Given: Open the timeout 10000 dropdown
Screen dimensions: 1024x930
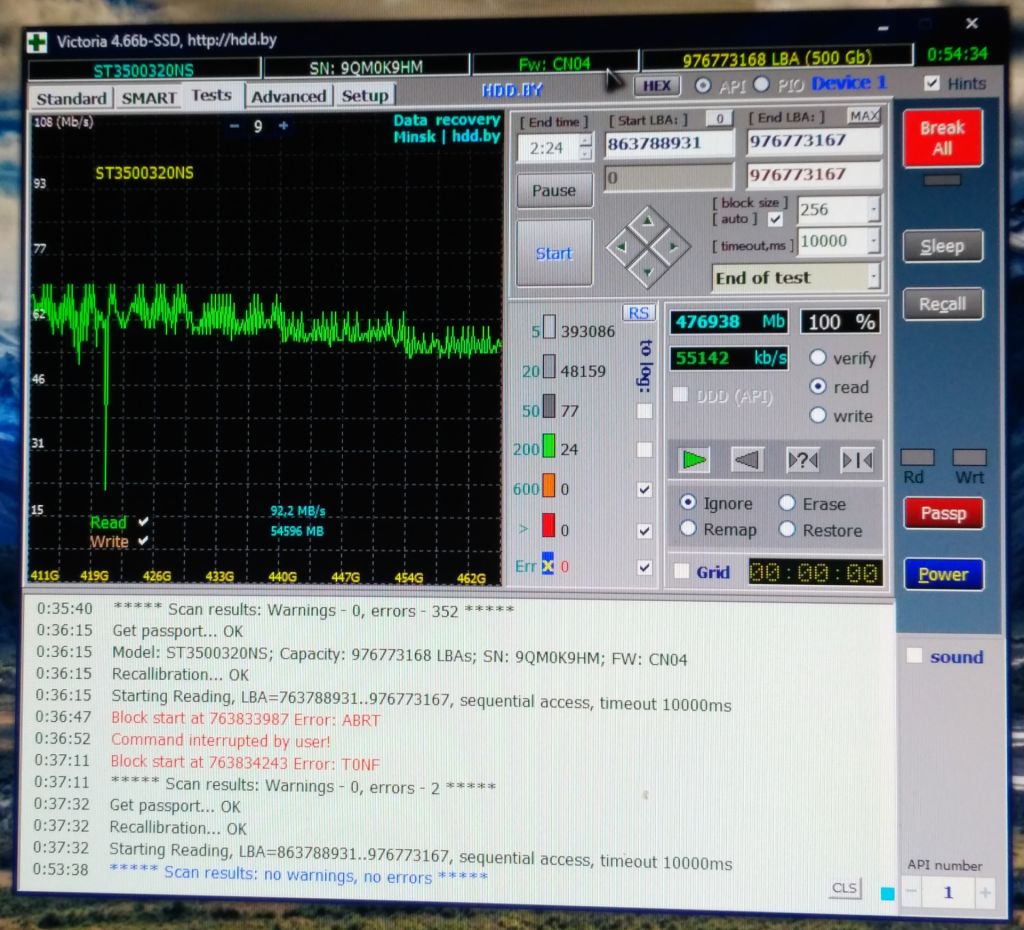Looking at the screenshot, I should (873, 241).
